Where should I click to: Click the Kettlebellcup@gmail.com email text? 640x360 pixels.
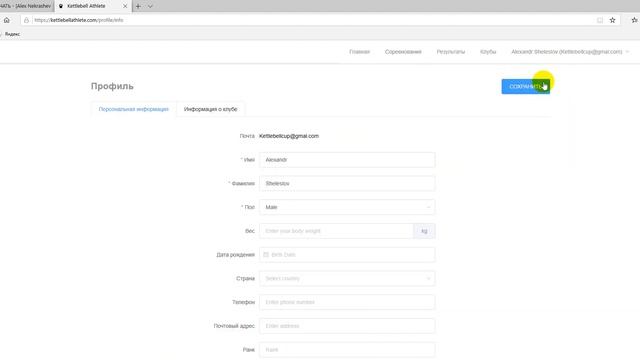tap(289, 136)
